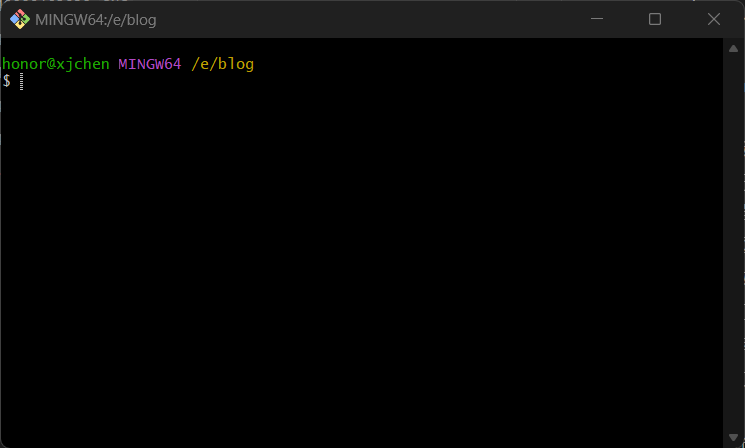The height and width of the screenshot is (448, 745).
Task: Click the Git Bash icon in title bar
Action: pyautogui.click(x=19, y=19)
